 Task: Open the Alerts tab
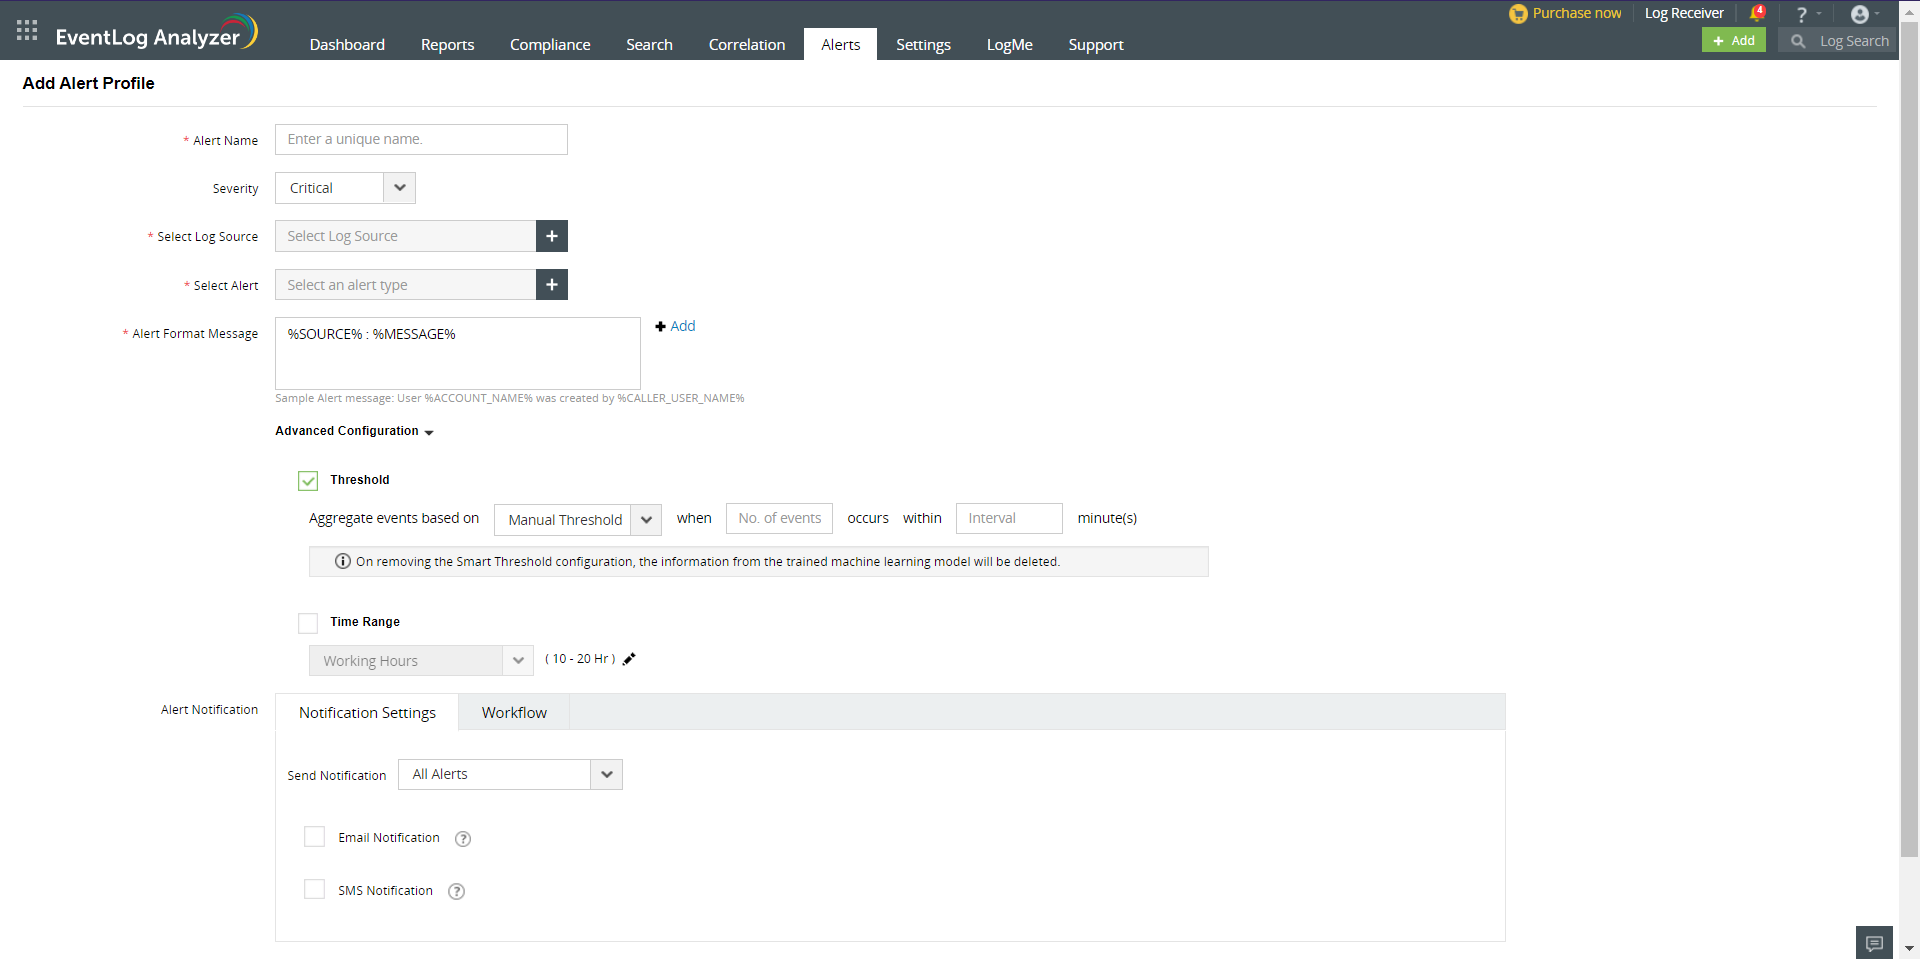841,45
